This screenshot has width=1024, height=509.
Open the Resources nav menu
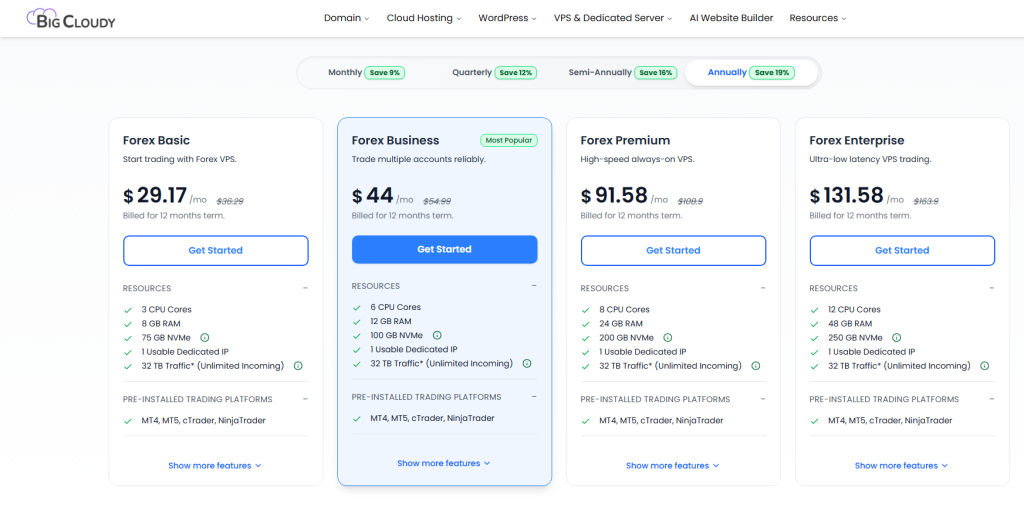[x=818, y=18]
